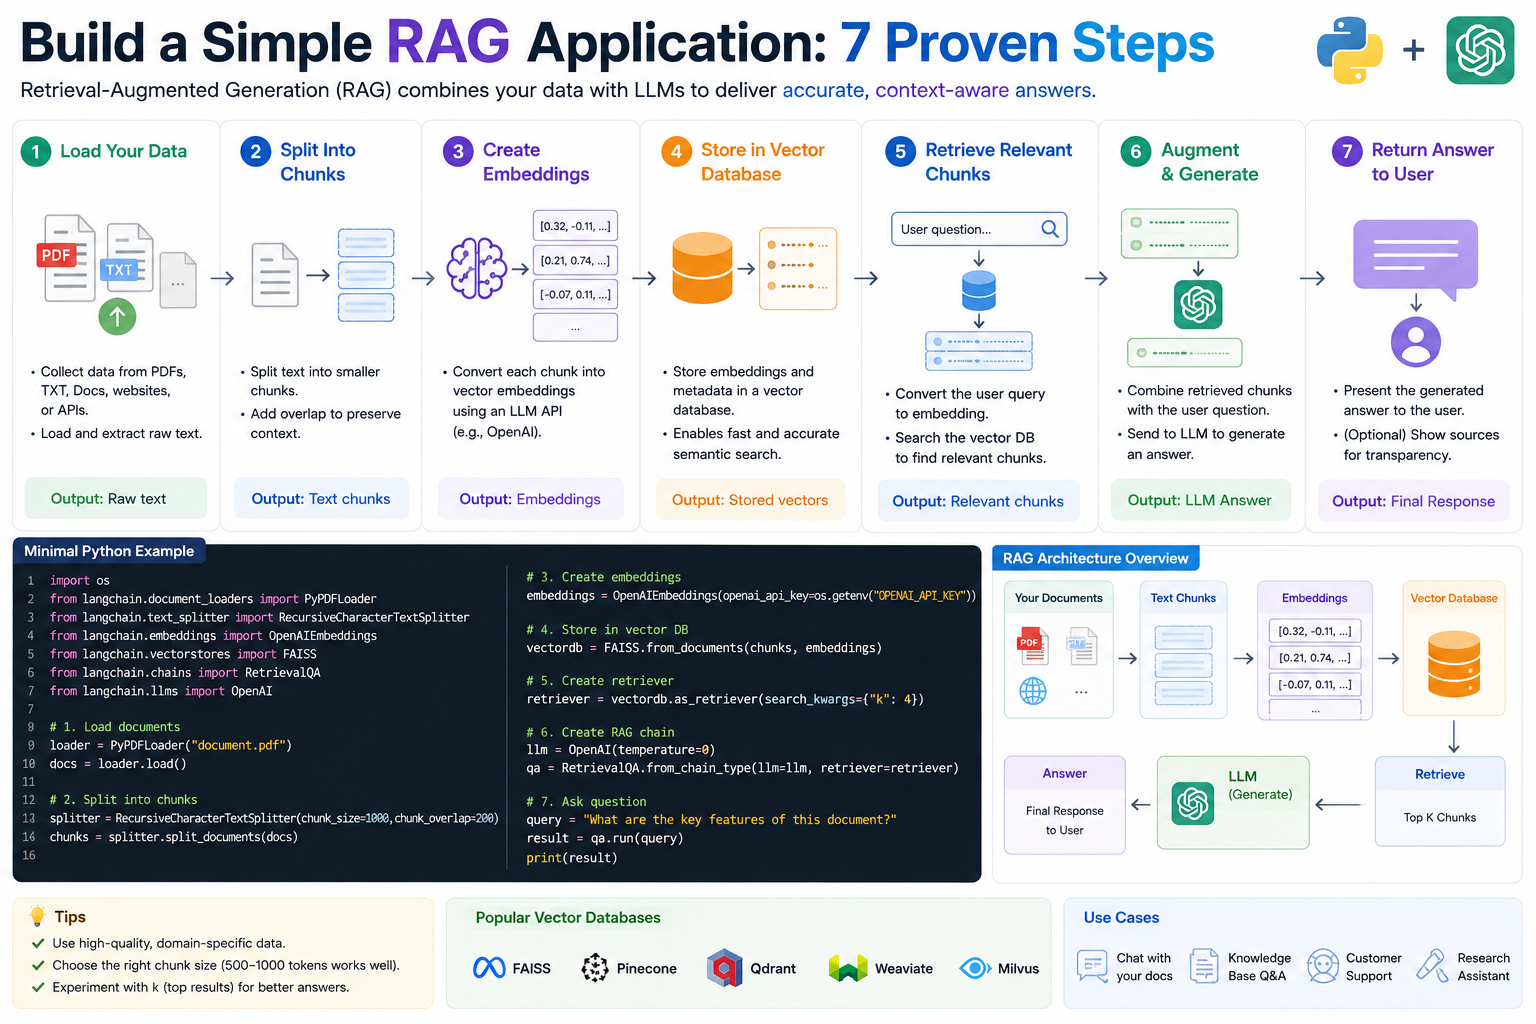Screen dimensions: 1536x1024
Task: Click the "# 4. Store in vector DB" comment
Action: point(607,629)
